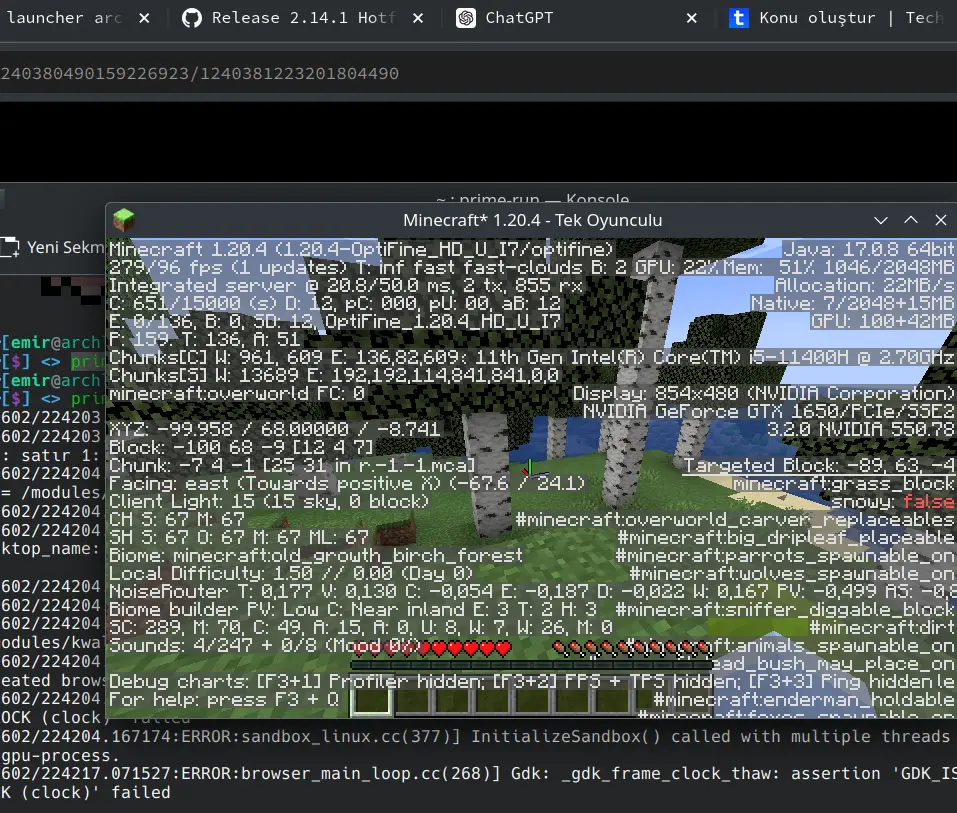Click the GitHub favicon on the Release tab
This screenshot has height=813, width=957.
pos(192,18)
